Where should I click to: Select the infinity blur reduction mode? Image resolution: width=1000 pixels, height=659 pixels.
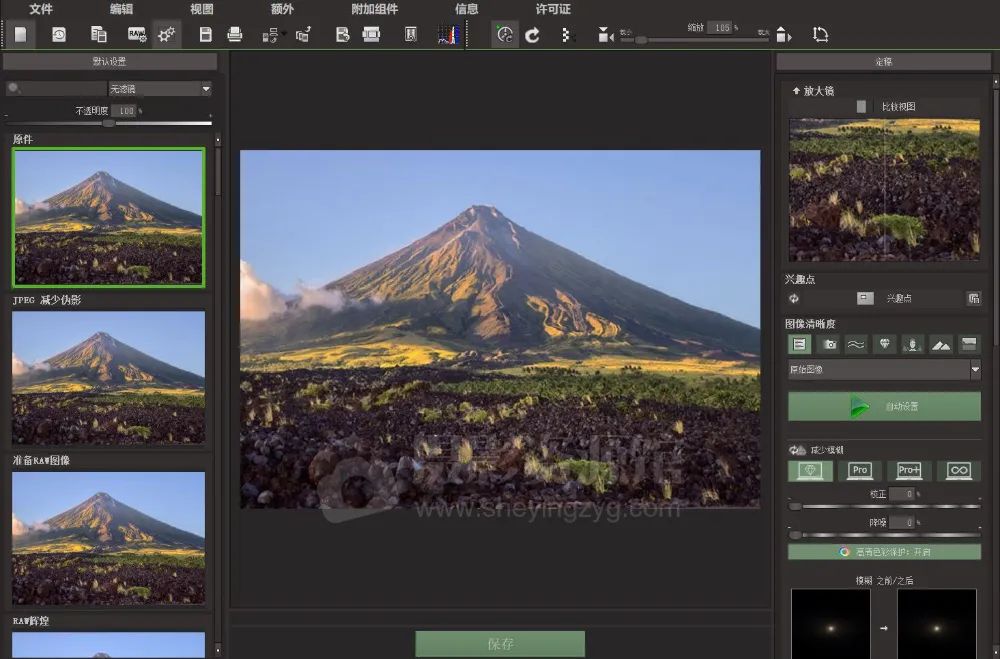958,470
